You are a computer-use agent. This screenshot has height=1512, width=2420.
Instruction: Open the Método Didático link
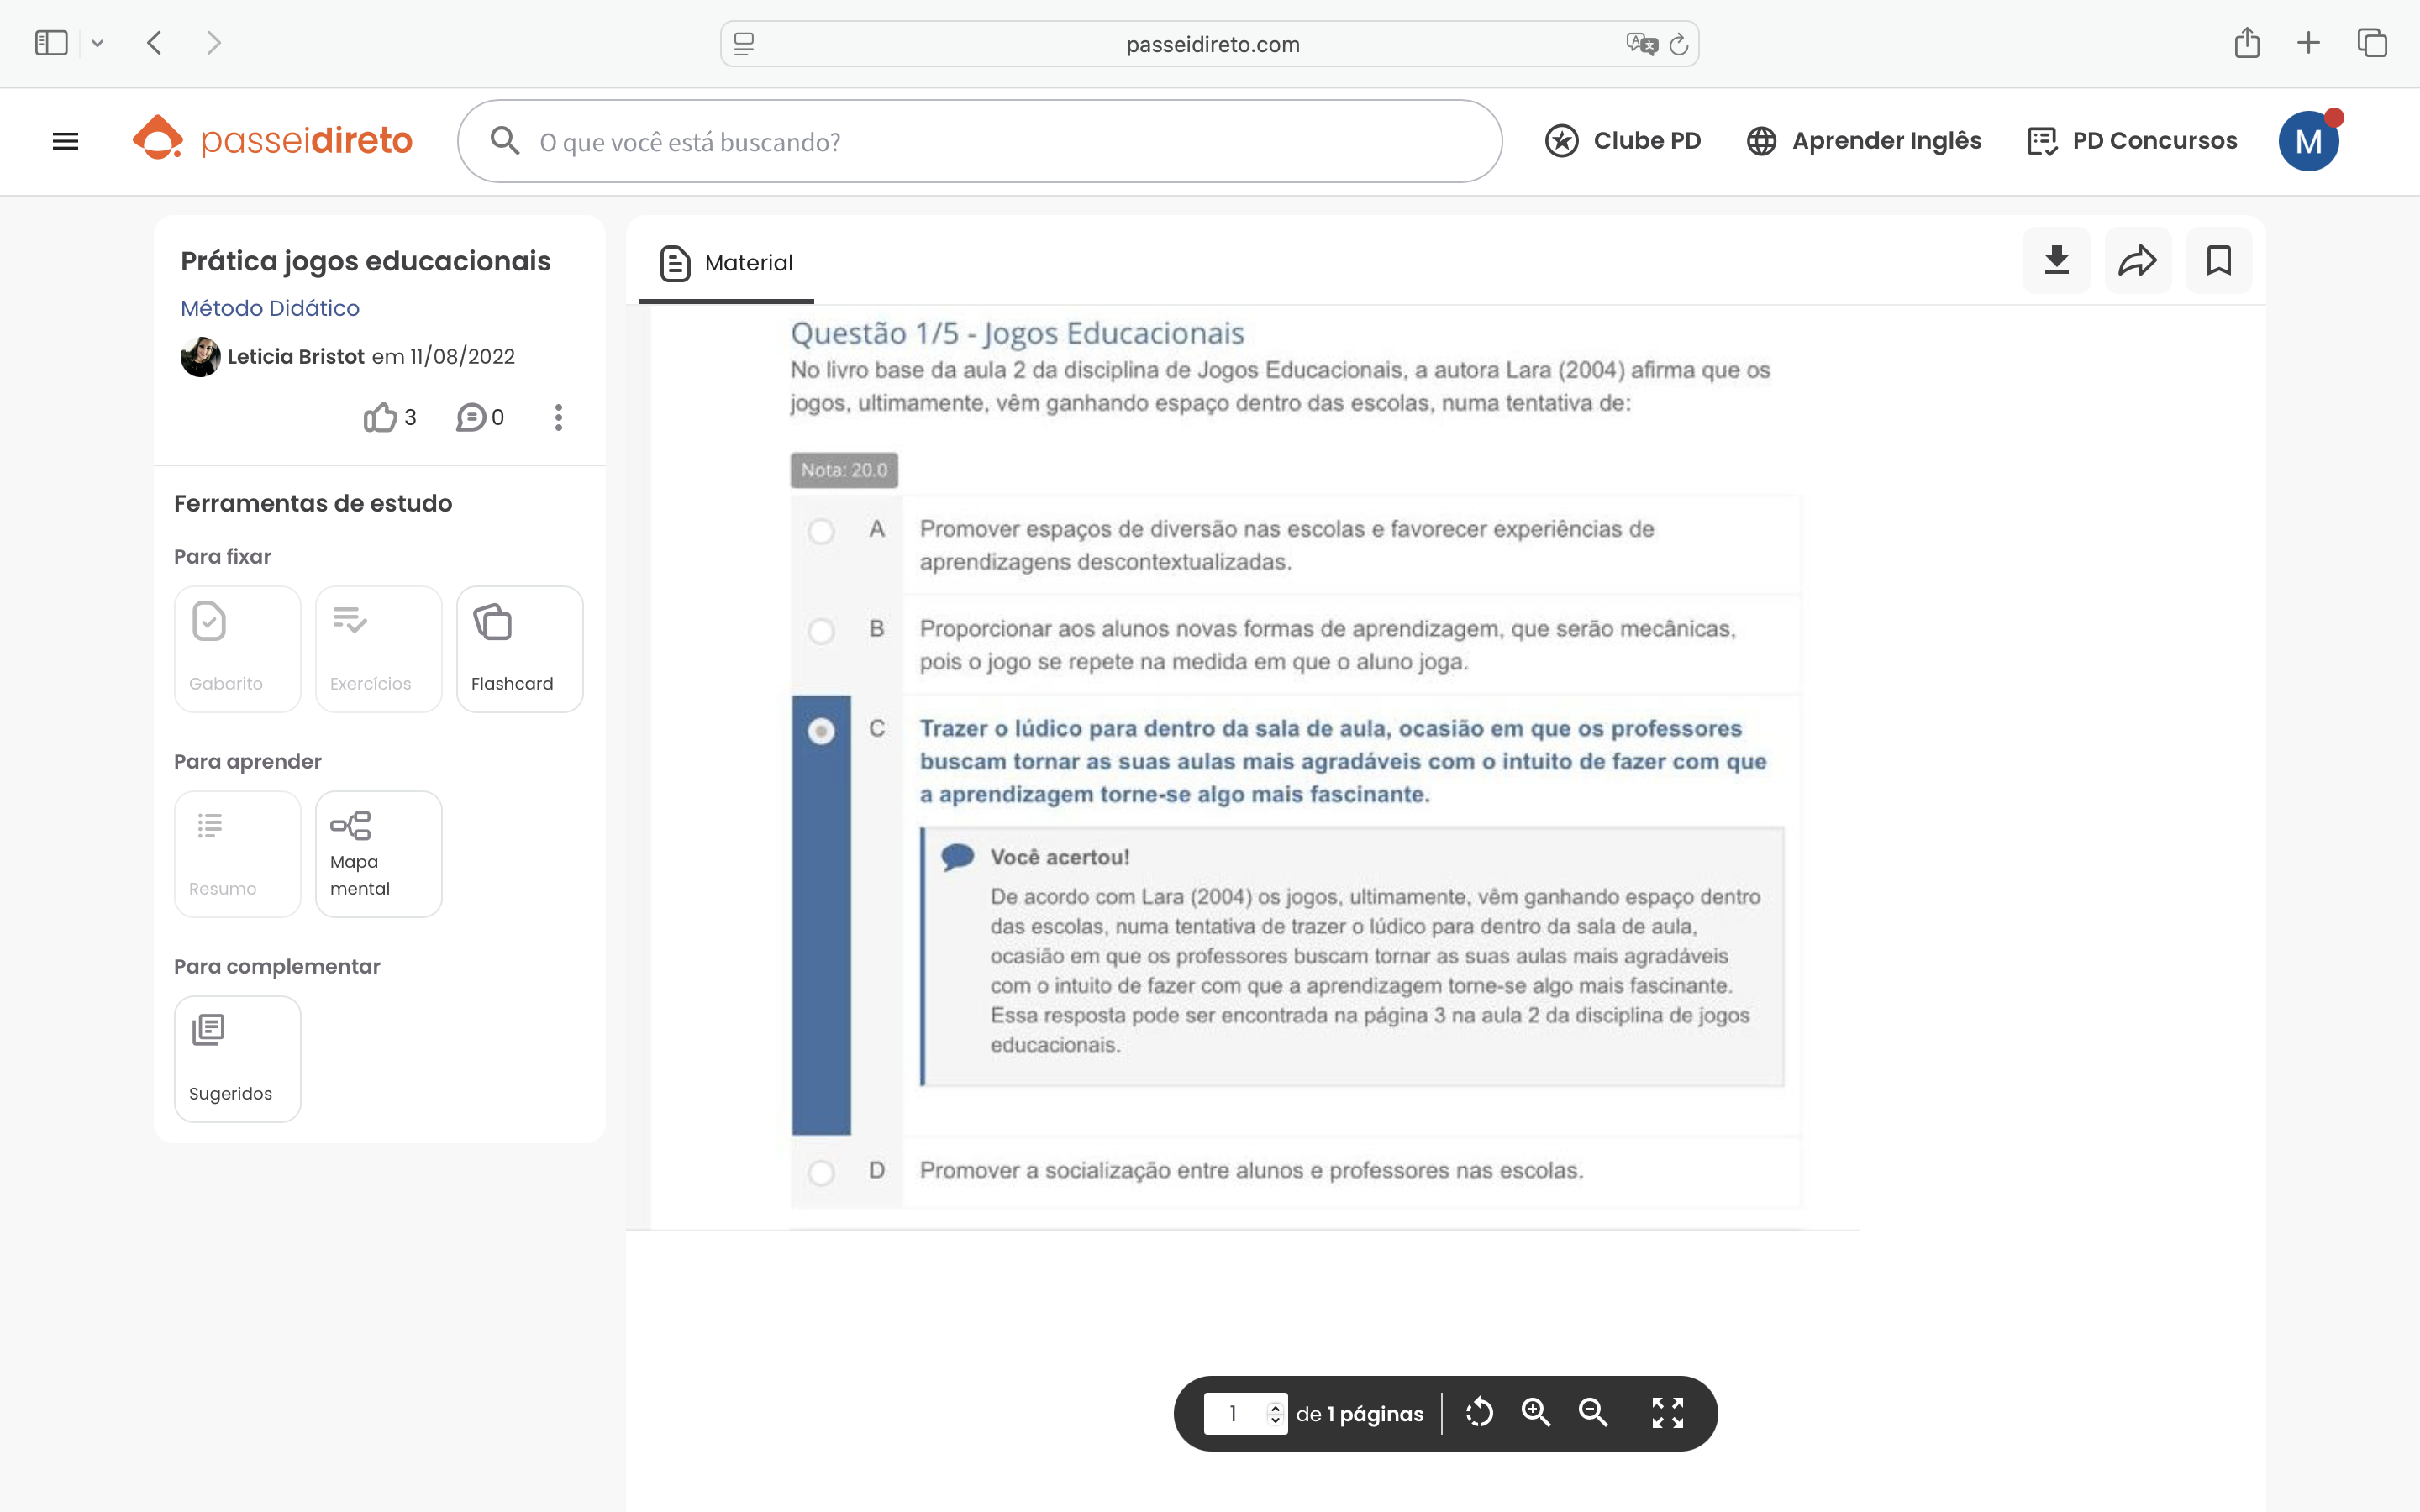tap(270, 308)
